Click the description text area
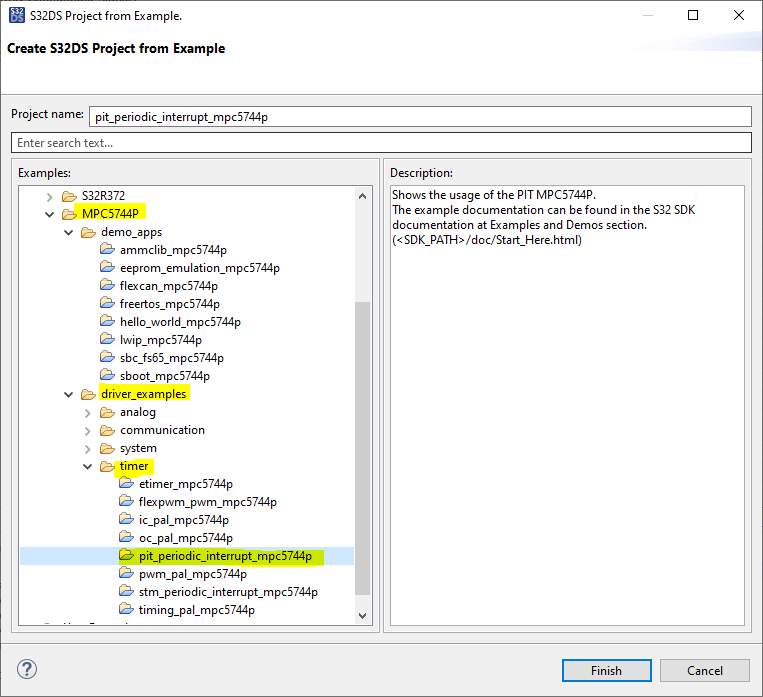The height and width of the screenshot is (697, 763). point(567,405)
